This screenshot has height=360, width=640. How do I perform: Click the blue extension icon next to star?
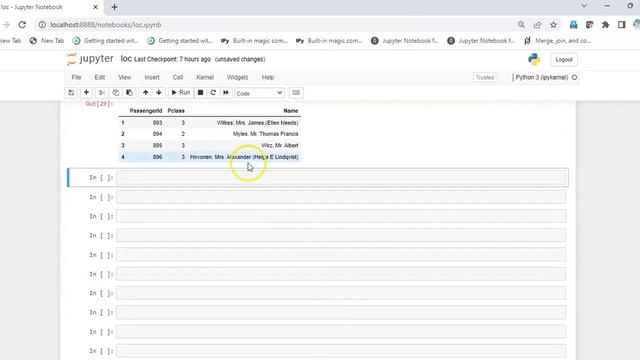573,24
